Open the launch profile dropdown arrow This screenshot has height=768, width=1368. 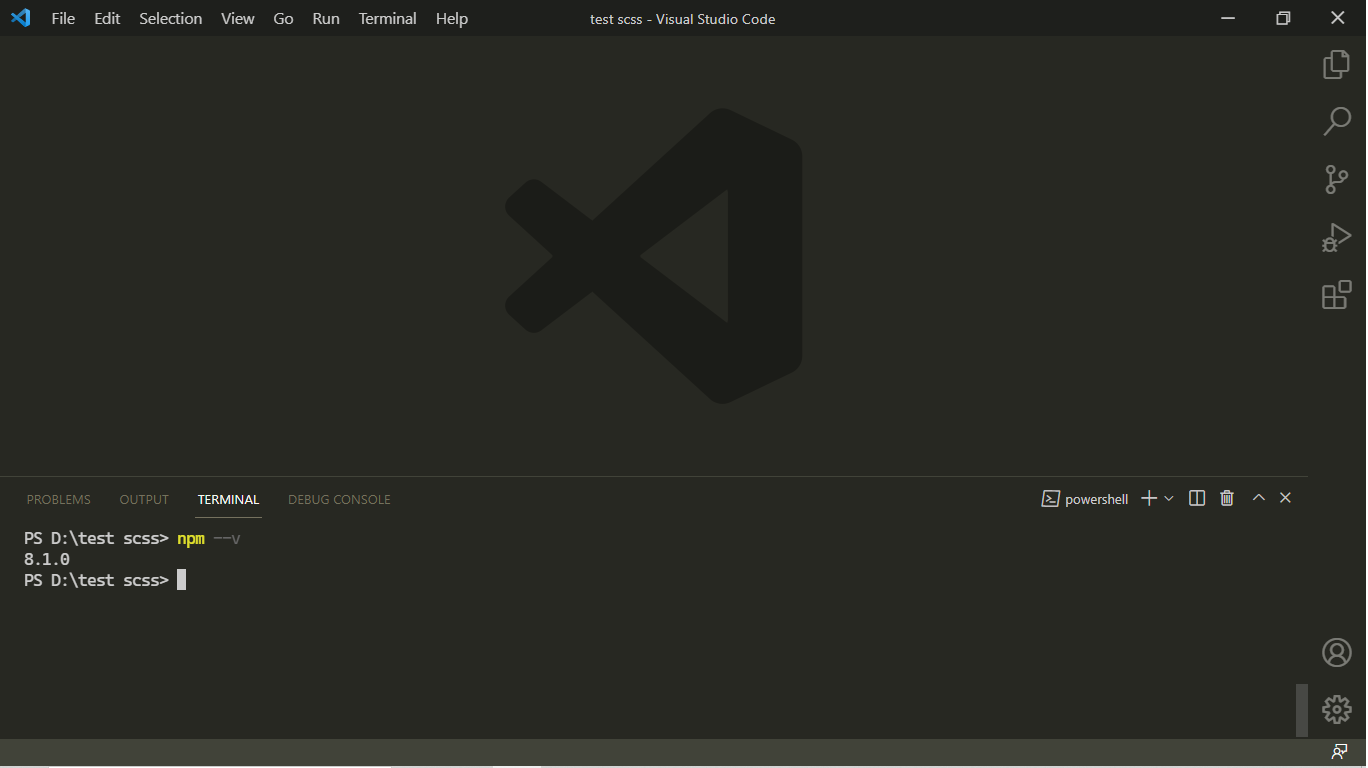coord(1169,498)
